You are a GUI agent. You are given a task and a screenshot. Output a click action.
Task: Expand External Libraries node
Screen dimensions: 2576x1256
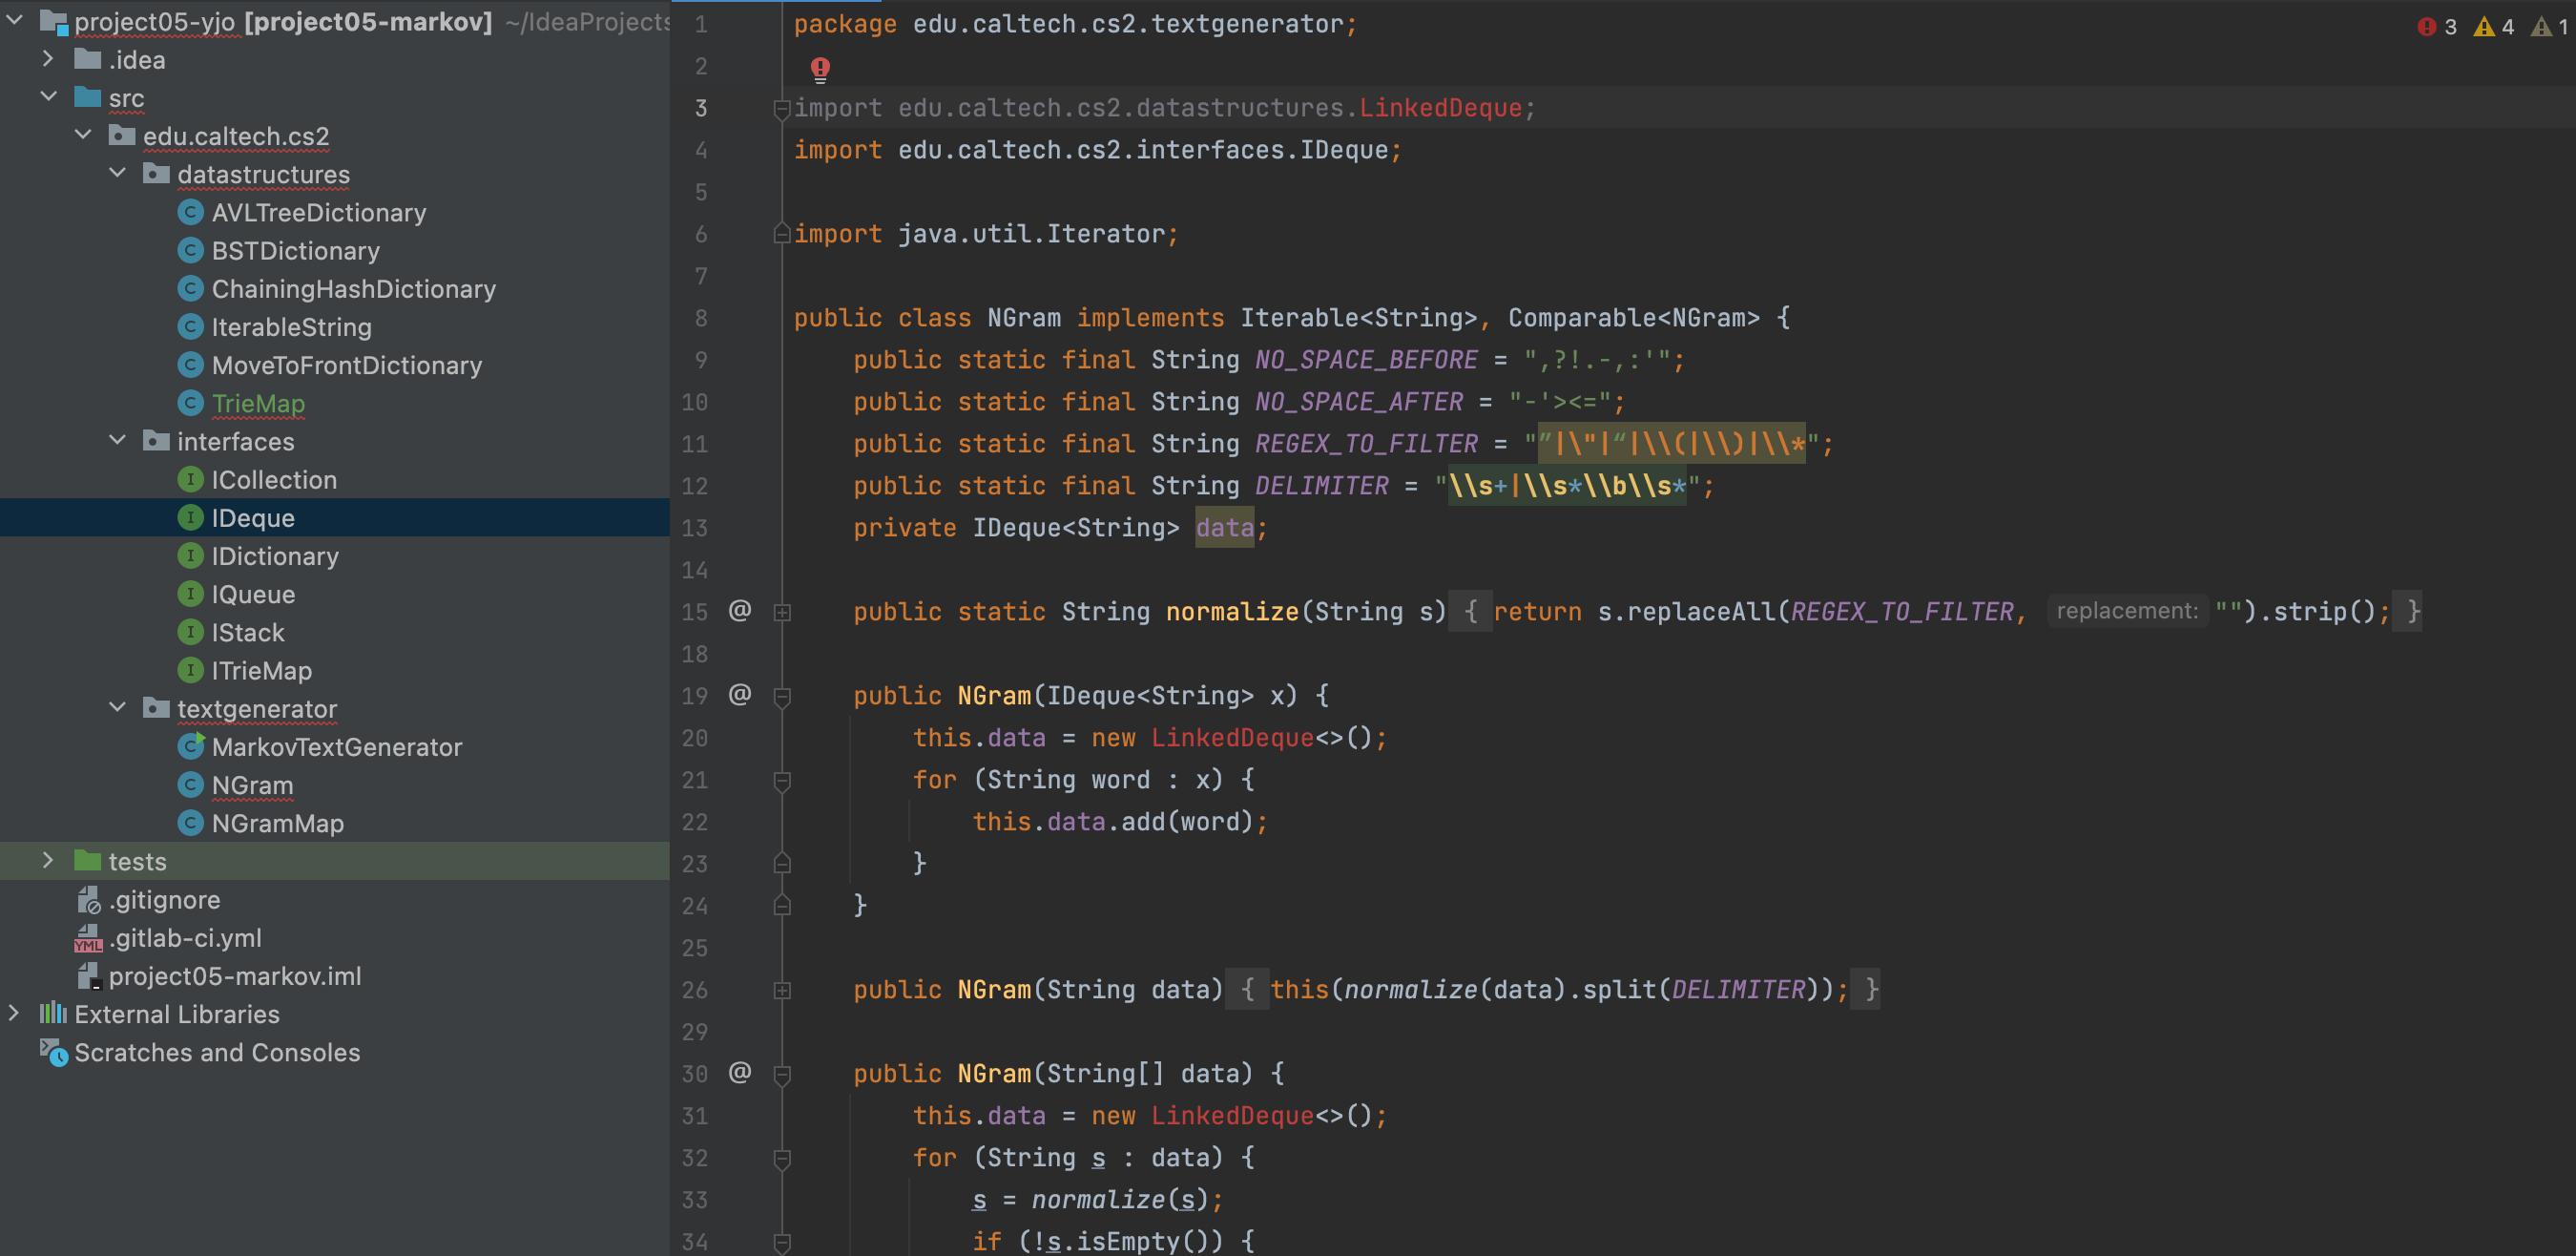14,1013
